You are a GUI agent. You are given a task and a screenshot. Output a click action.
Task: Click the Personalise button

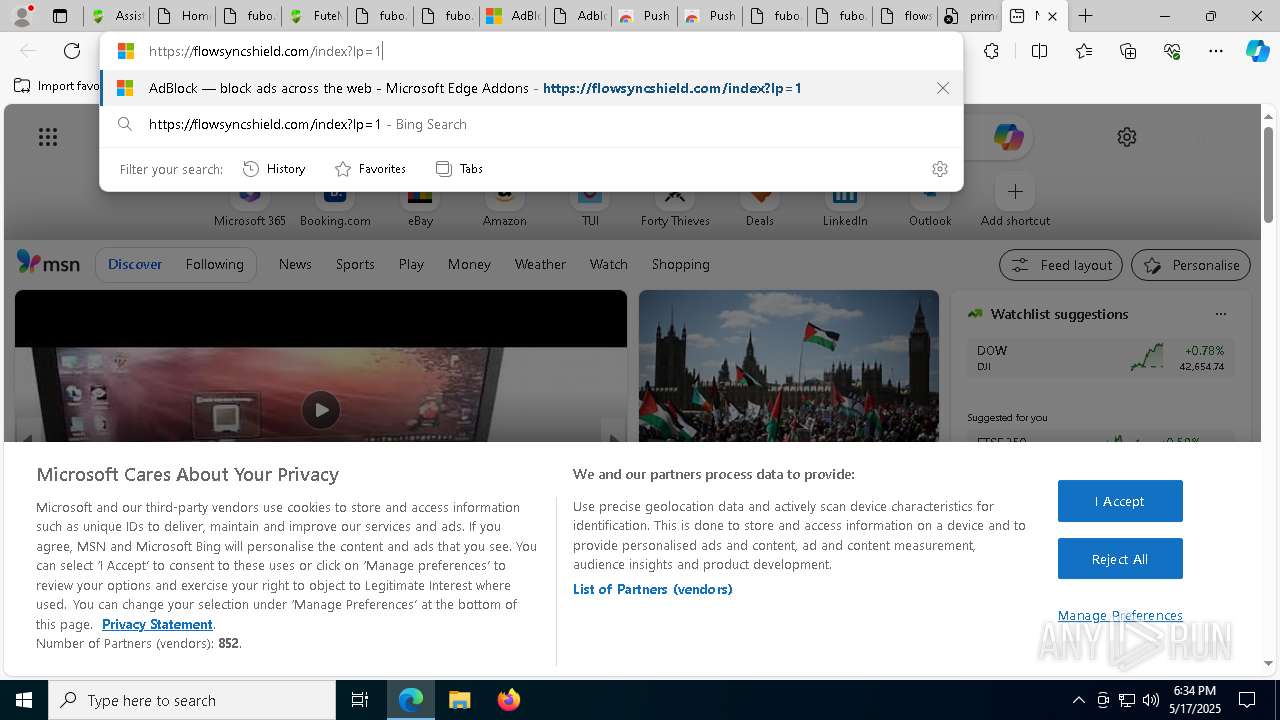click(1191, 265)
